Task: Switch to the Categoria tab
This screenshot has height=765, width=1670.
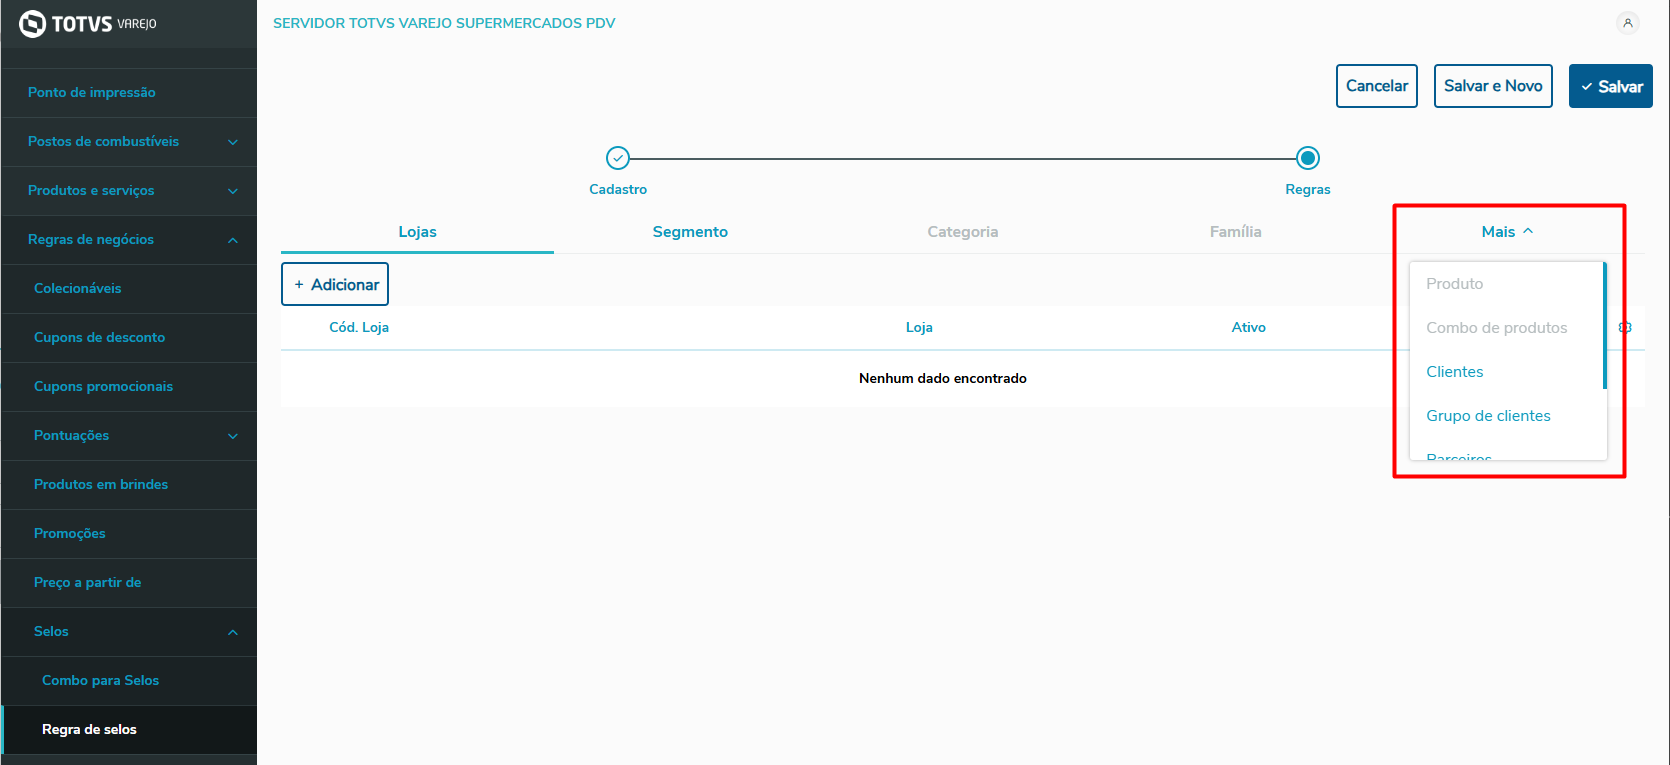Action: pos(963,231)
